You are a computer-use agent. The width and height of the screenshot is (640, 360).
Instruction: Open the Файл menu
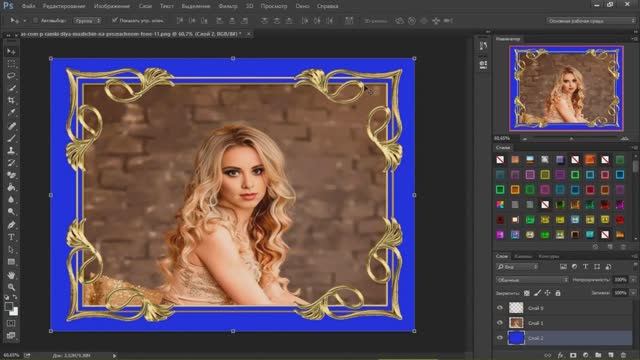pos(28,6)
